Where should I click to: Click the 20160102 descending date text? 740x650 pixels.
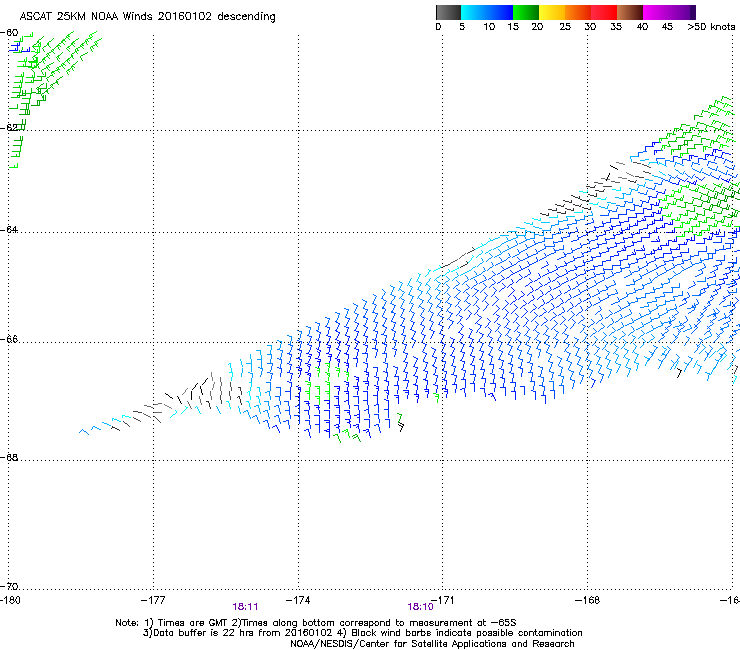[x=217, y=16]
